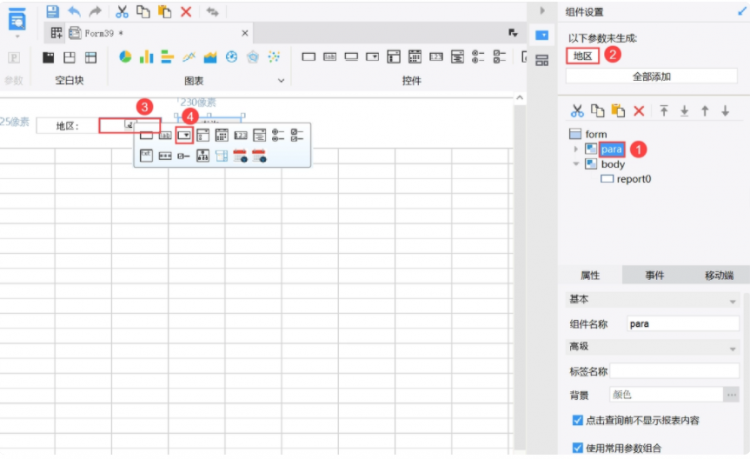Move component down one level

coord(726,111)
